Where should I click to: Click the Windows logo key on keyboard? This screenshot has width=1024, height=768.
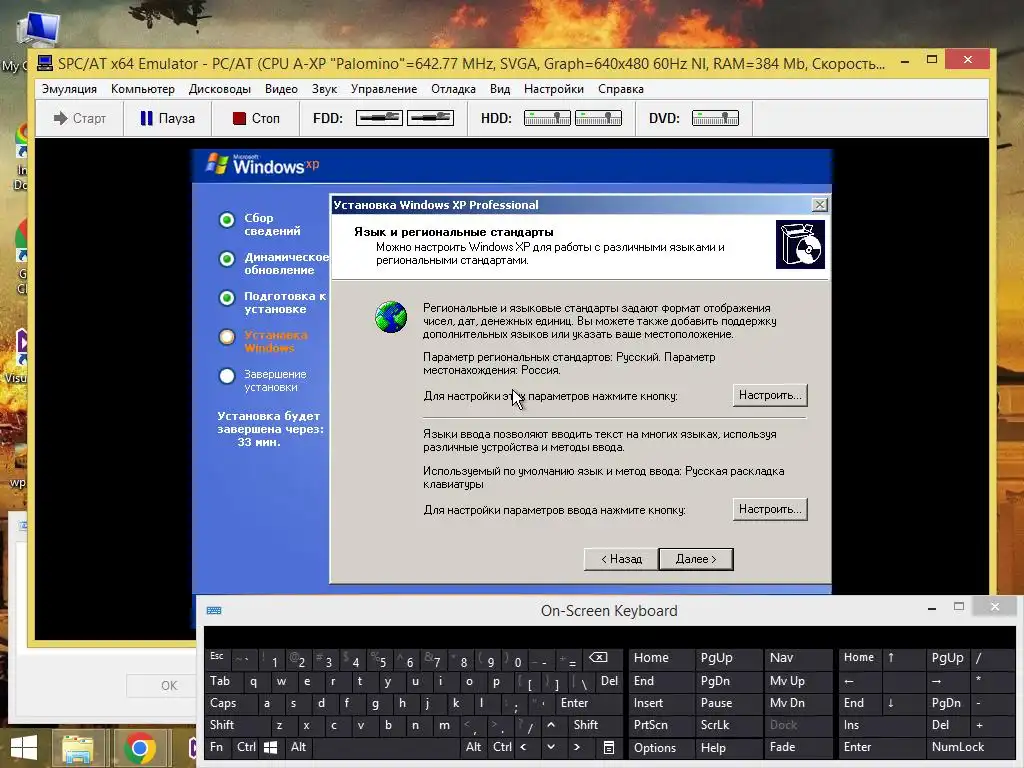point(270,748)
